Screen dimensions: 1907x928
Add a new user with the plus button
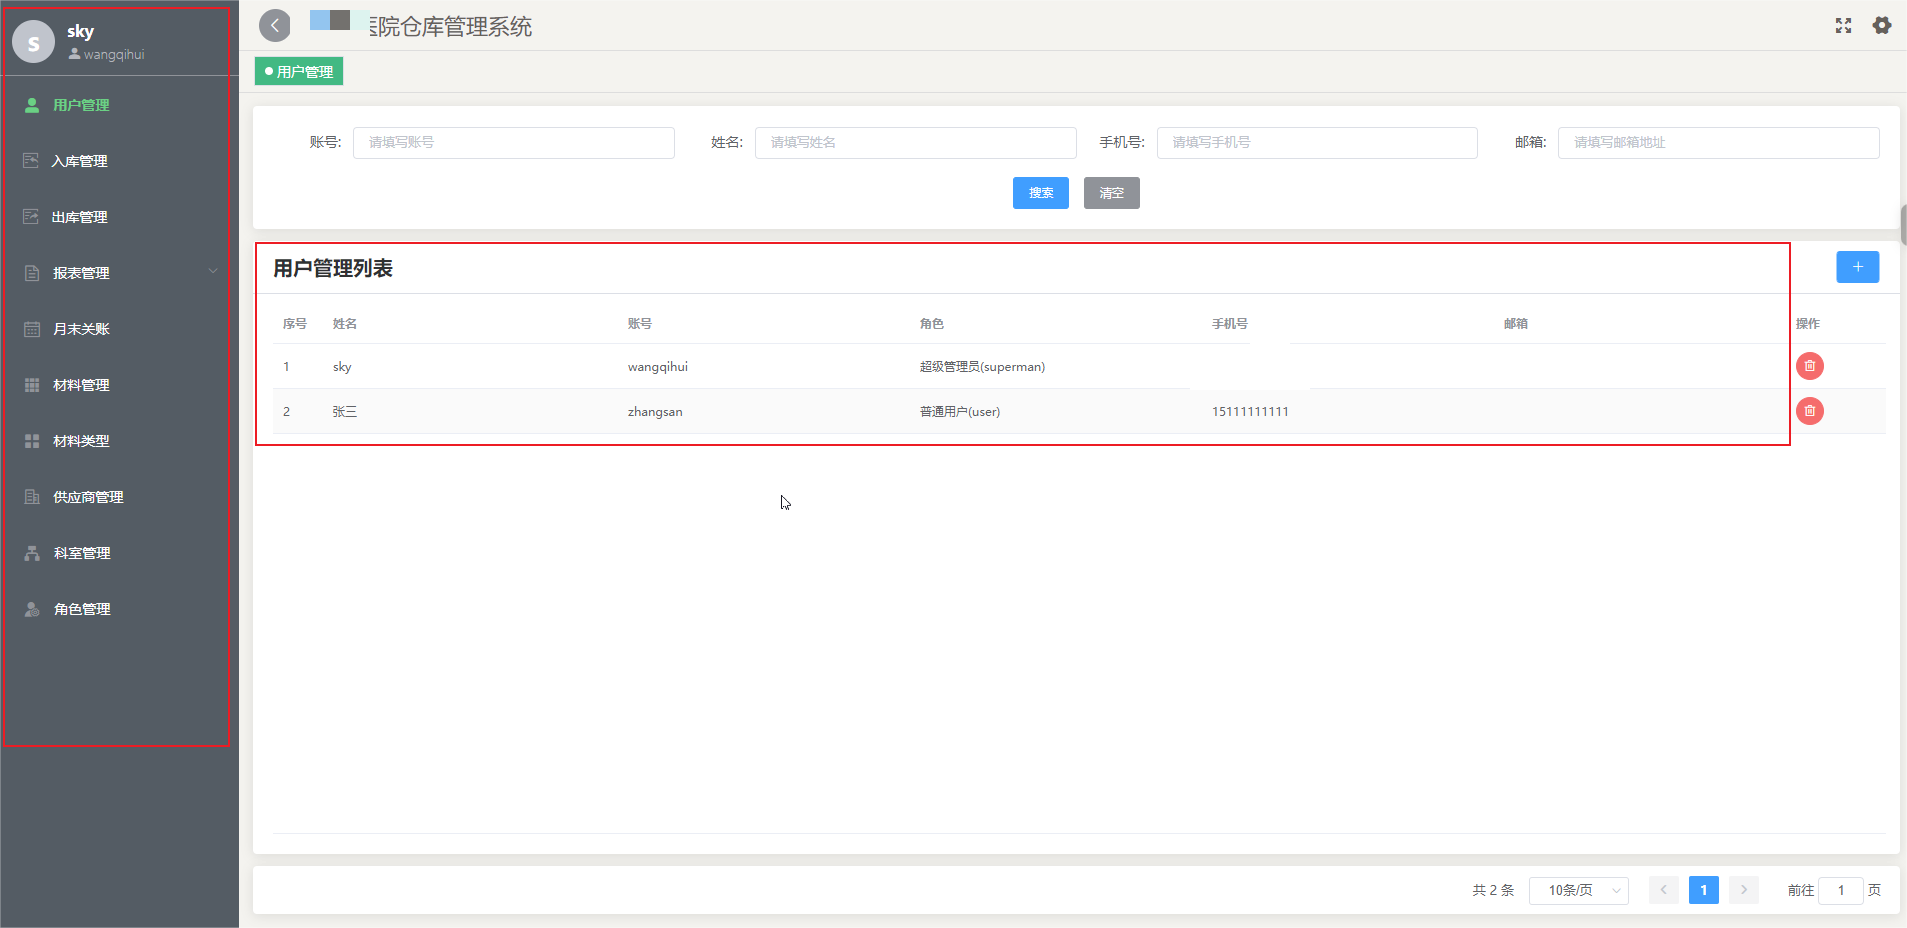(x=1858, y=267)
